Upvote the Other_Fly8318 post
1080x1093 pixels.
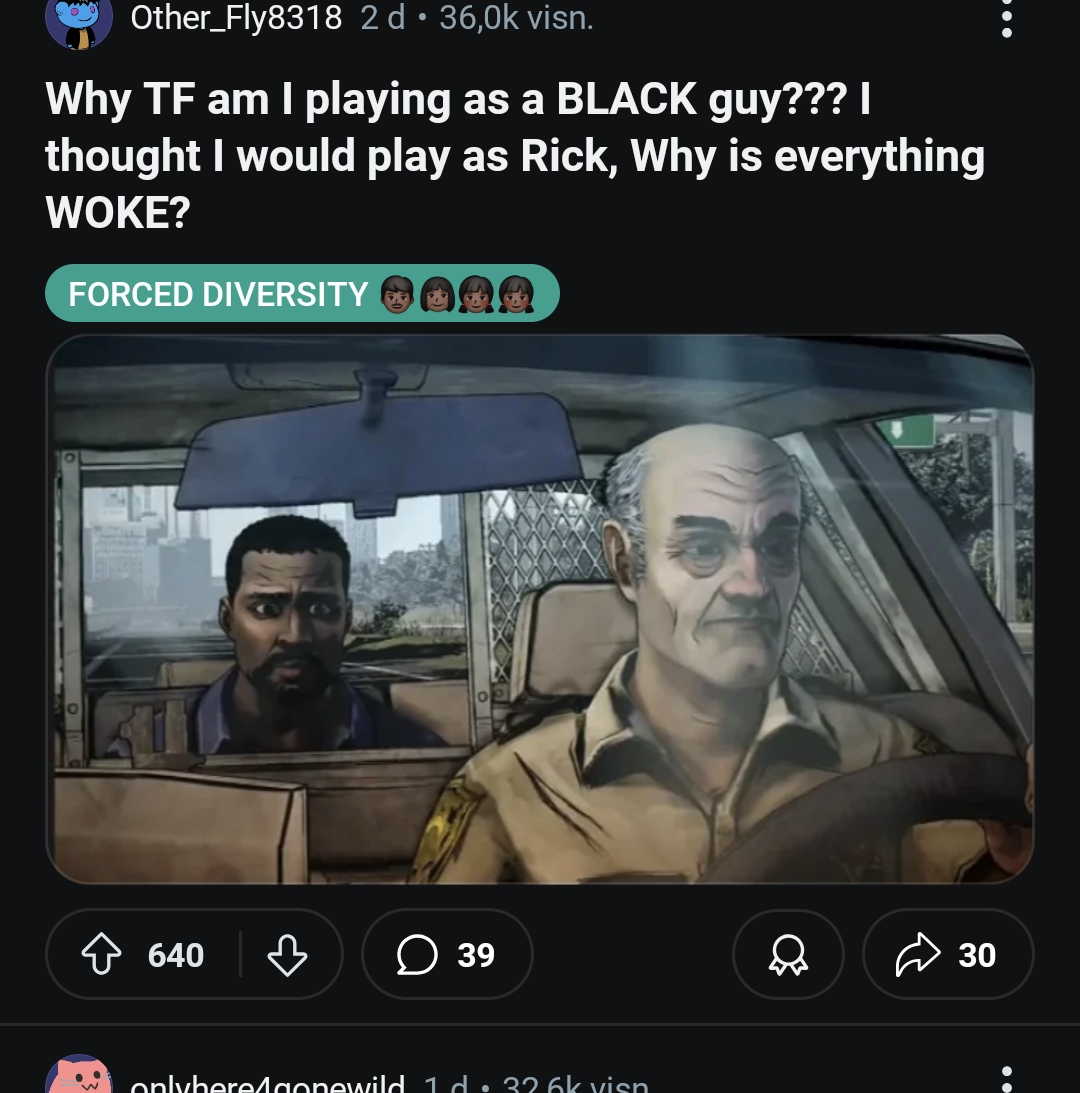coord(102,954)
